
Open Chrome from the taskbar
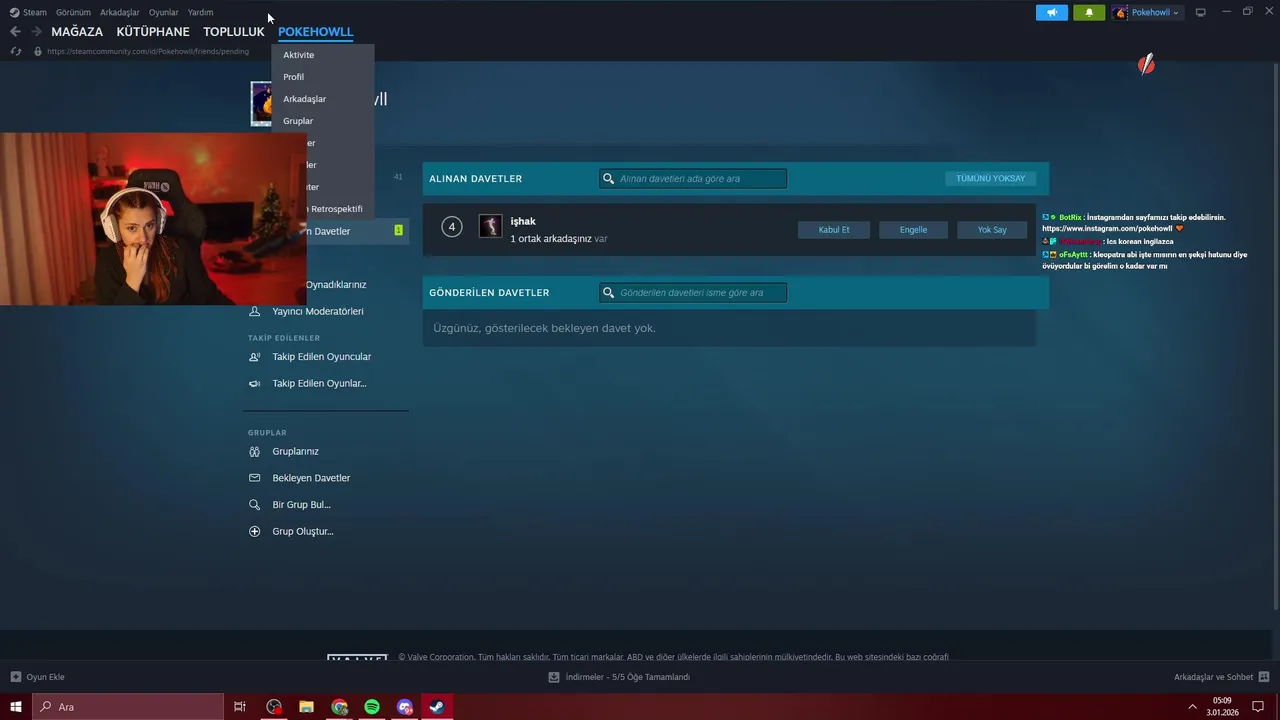coord(340,707)
